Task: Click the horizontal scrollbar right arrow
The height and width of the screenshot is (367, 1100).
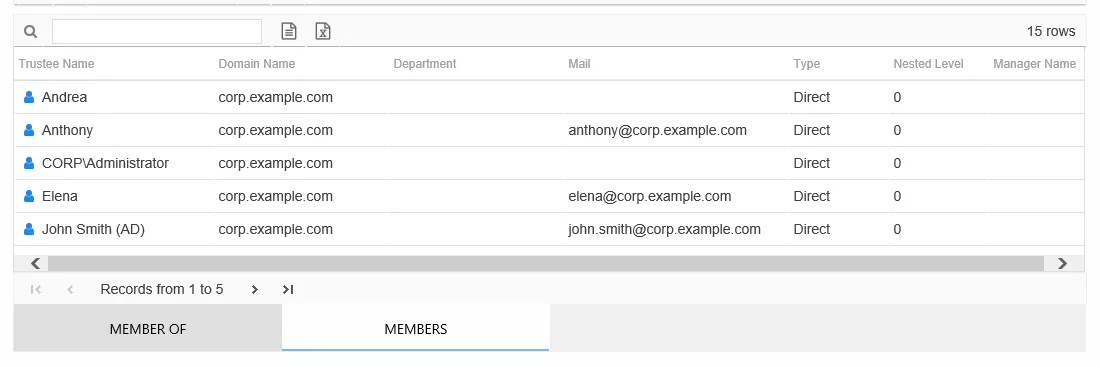Action: pyautogui.click(x=1063, y=263)
